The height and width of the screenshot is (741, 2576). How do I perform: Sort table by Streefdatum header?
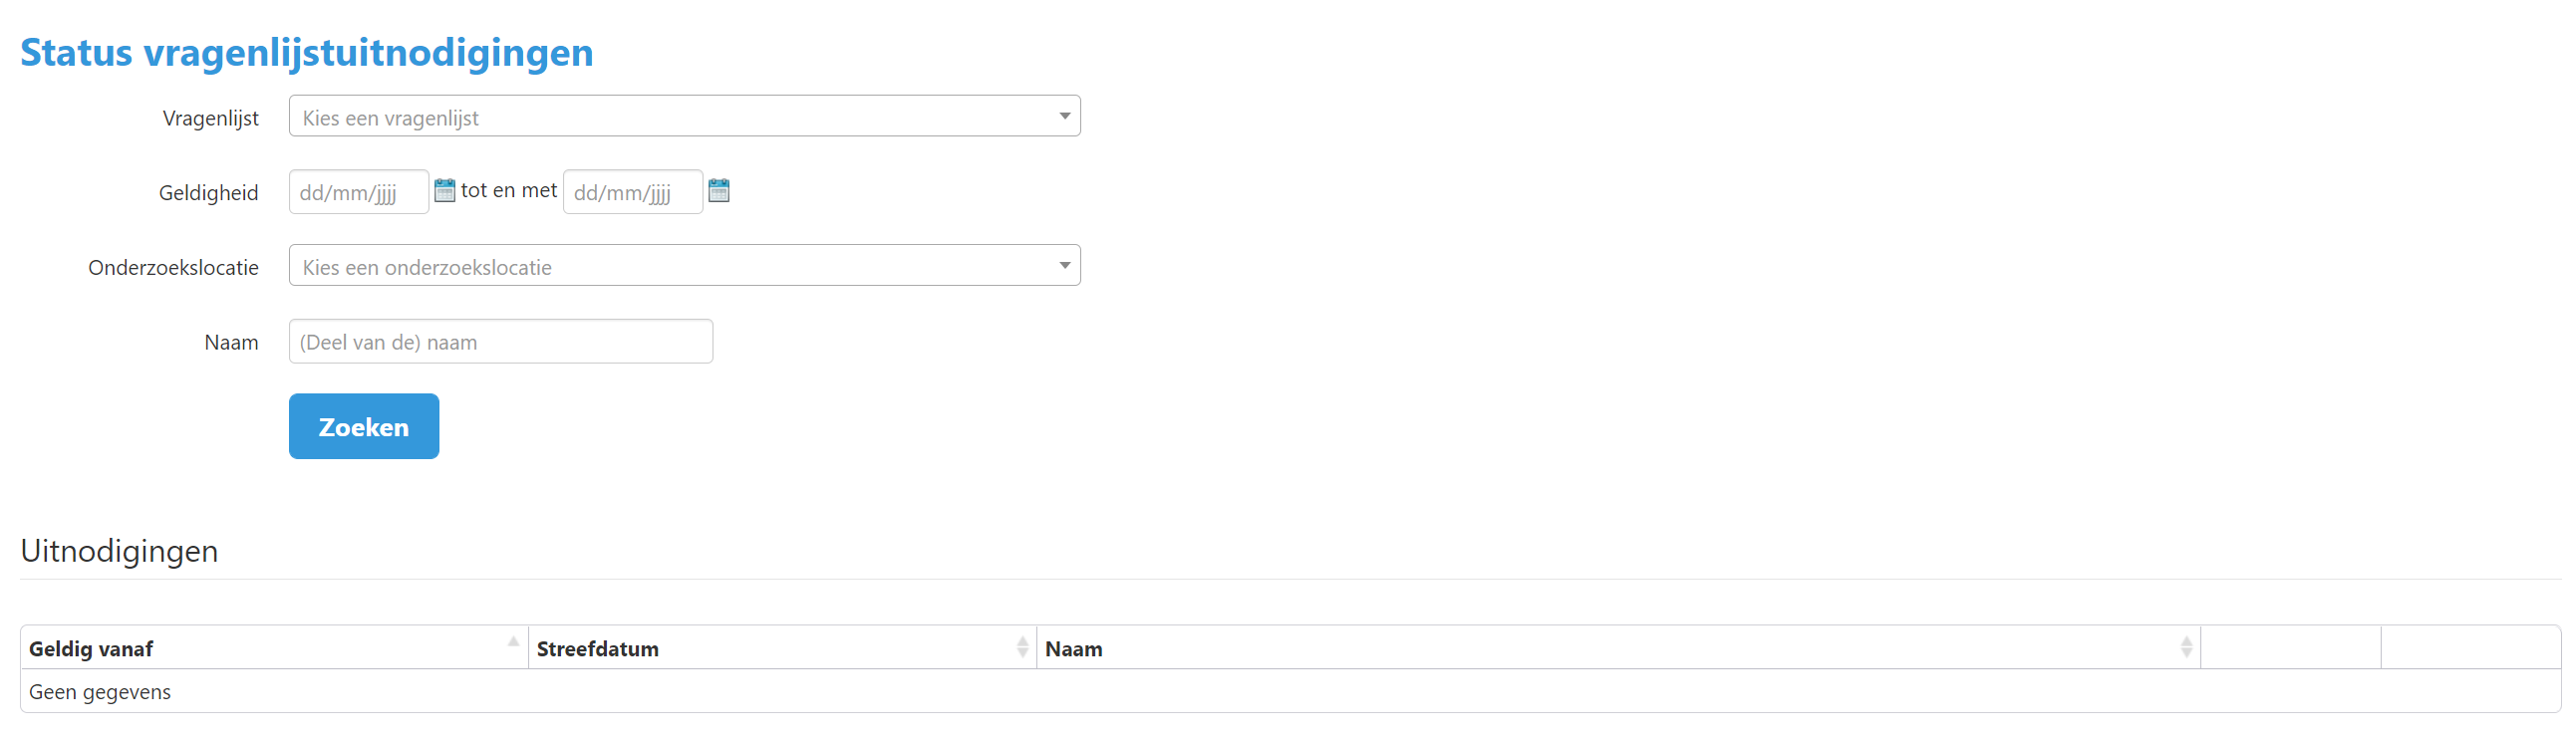click(598, 649)
